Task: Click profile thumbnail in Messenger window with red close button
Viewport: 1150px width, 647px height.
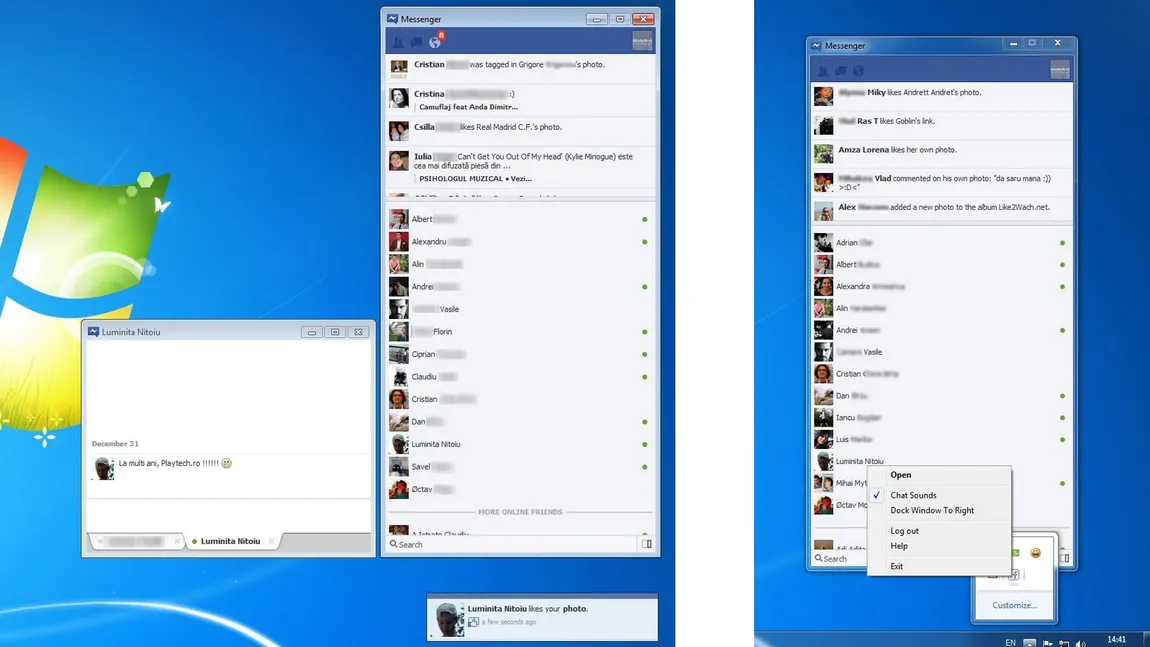Action: [642, 42]
